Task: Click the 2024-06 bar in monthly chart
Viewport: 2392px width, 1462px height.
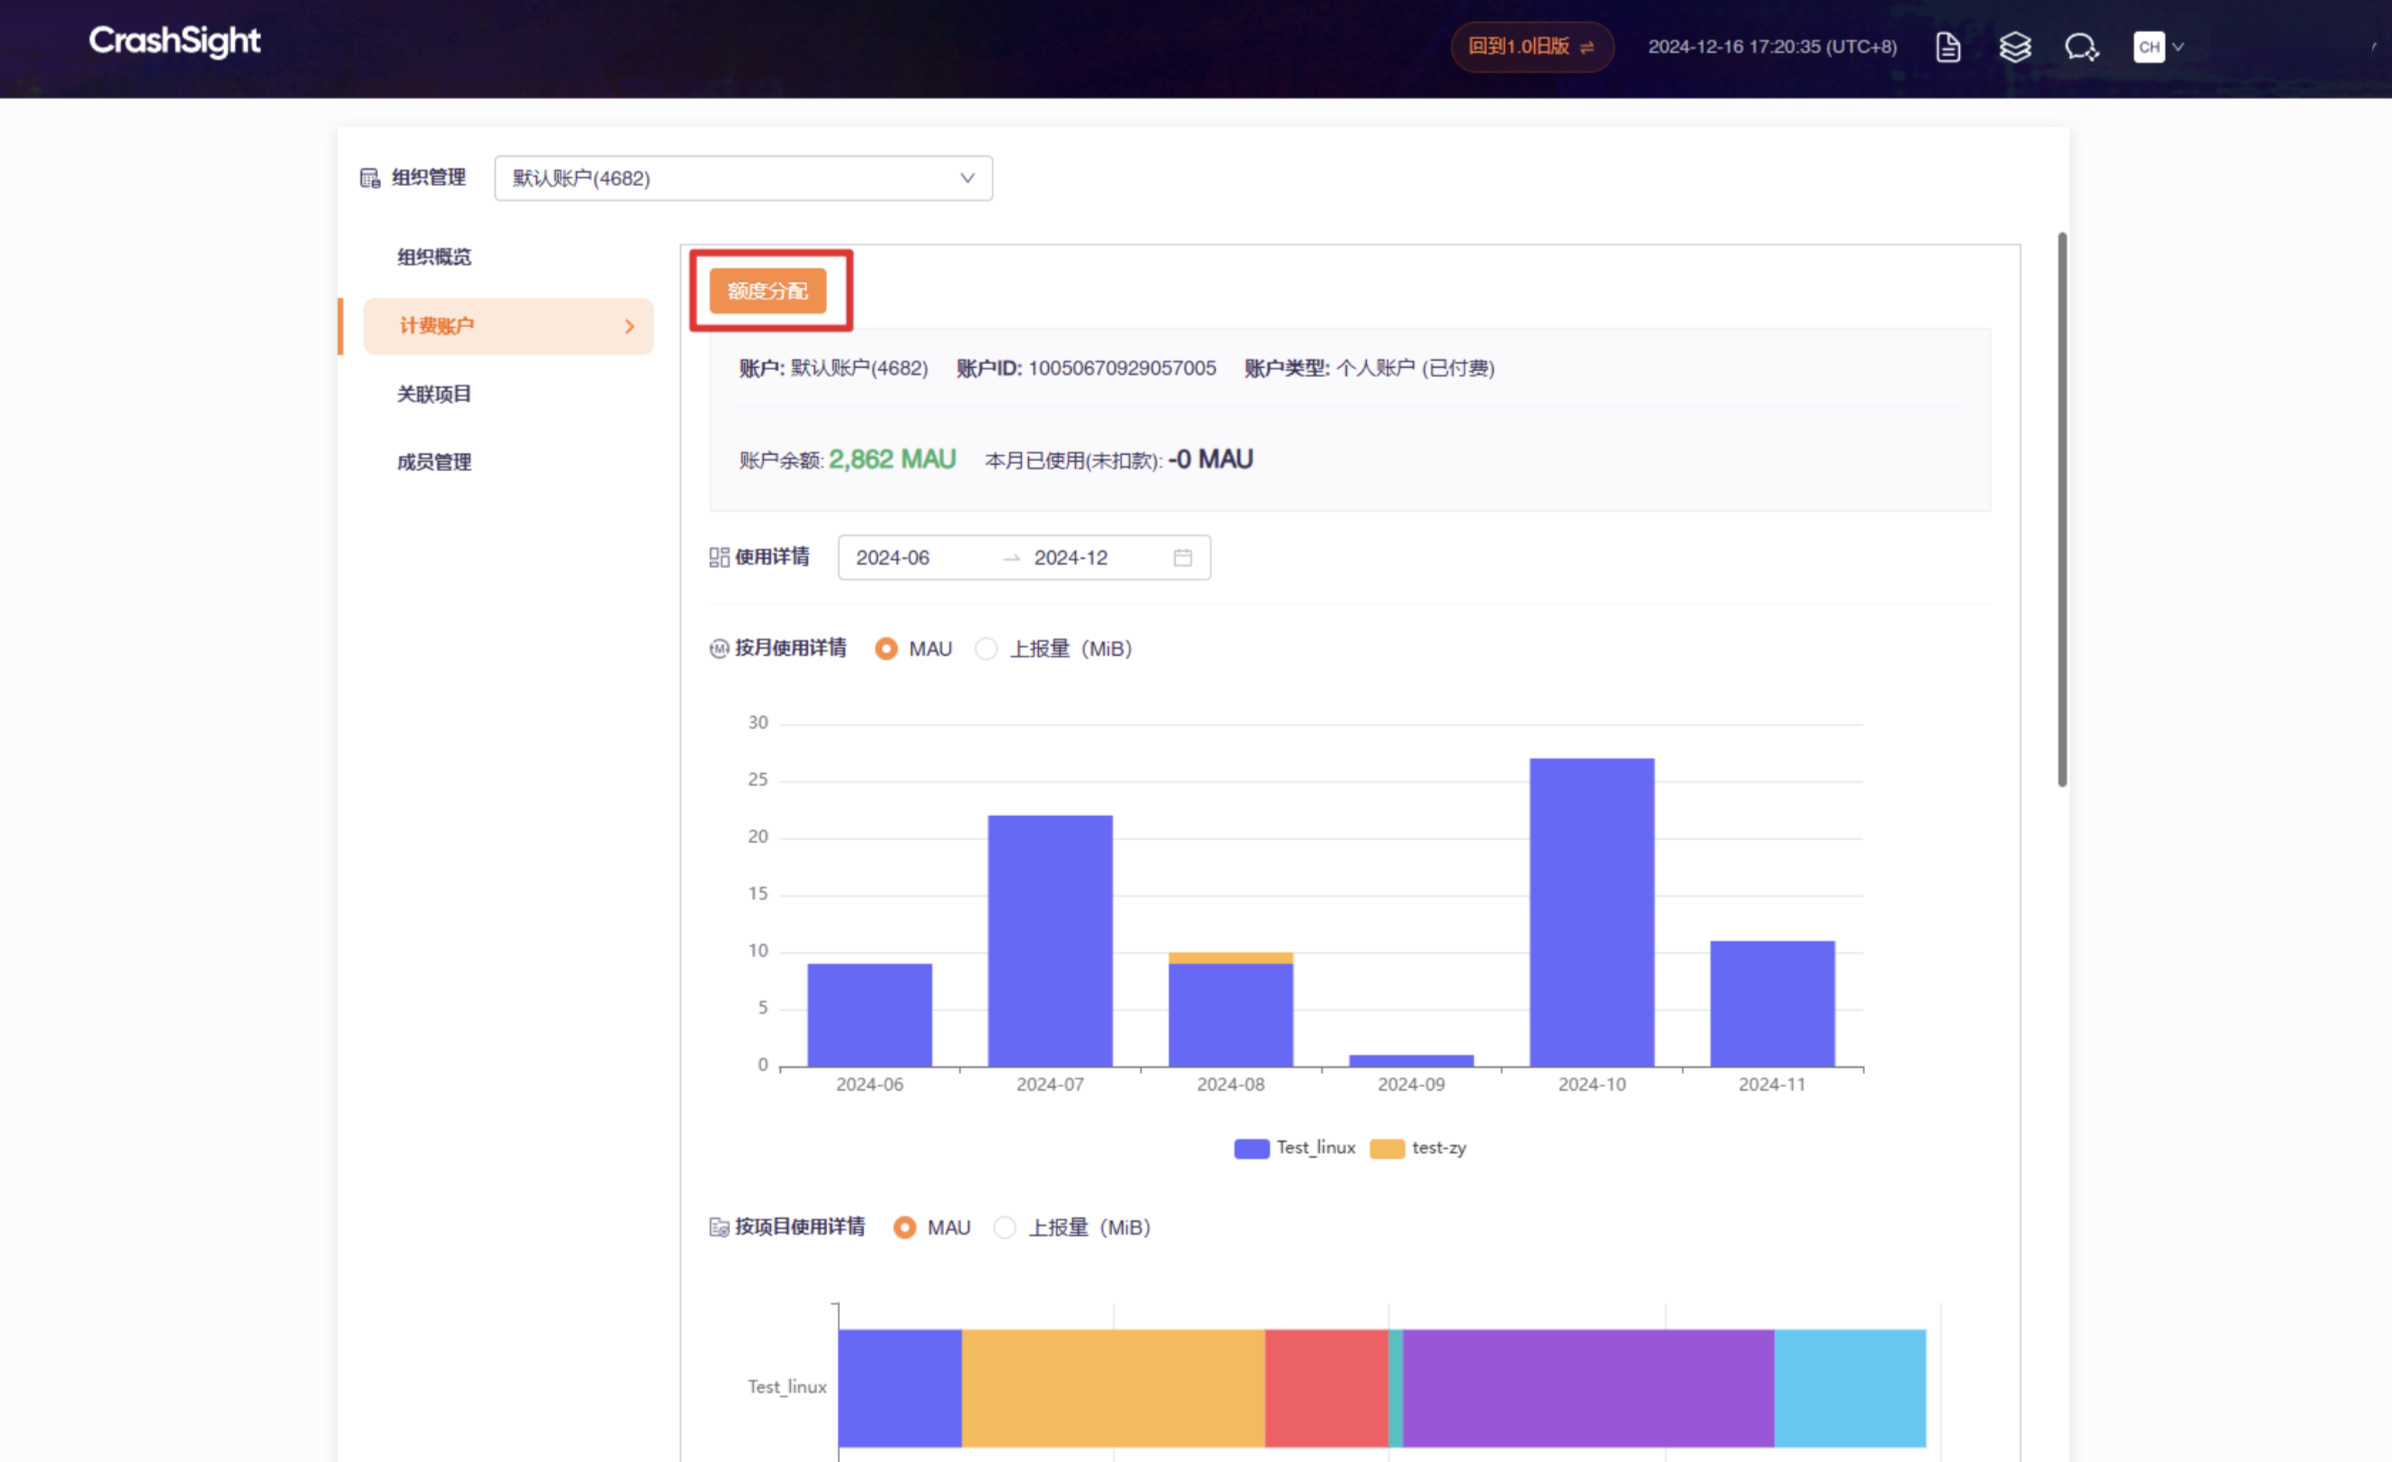Action: pos(869,1015)
